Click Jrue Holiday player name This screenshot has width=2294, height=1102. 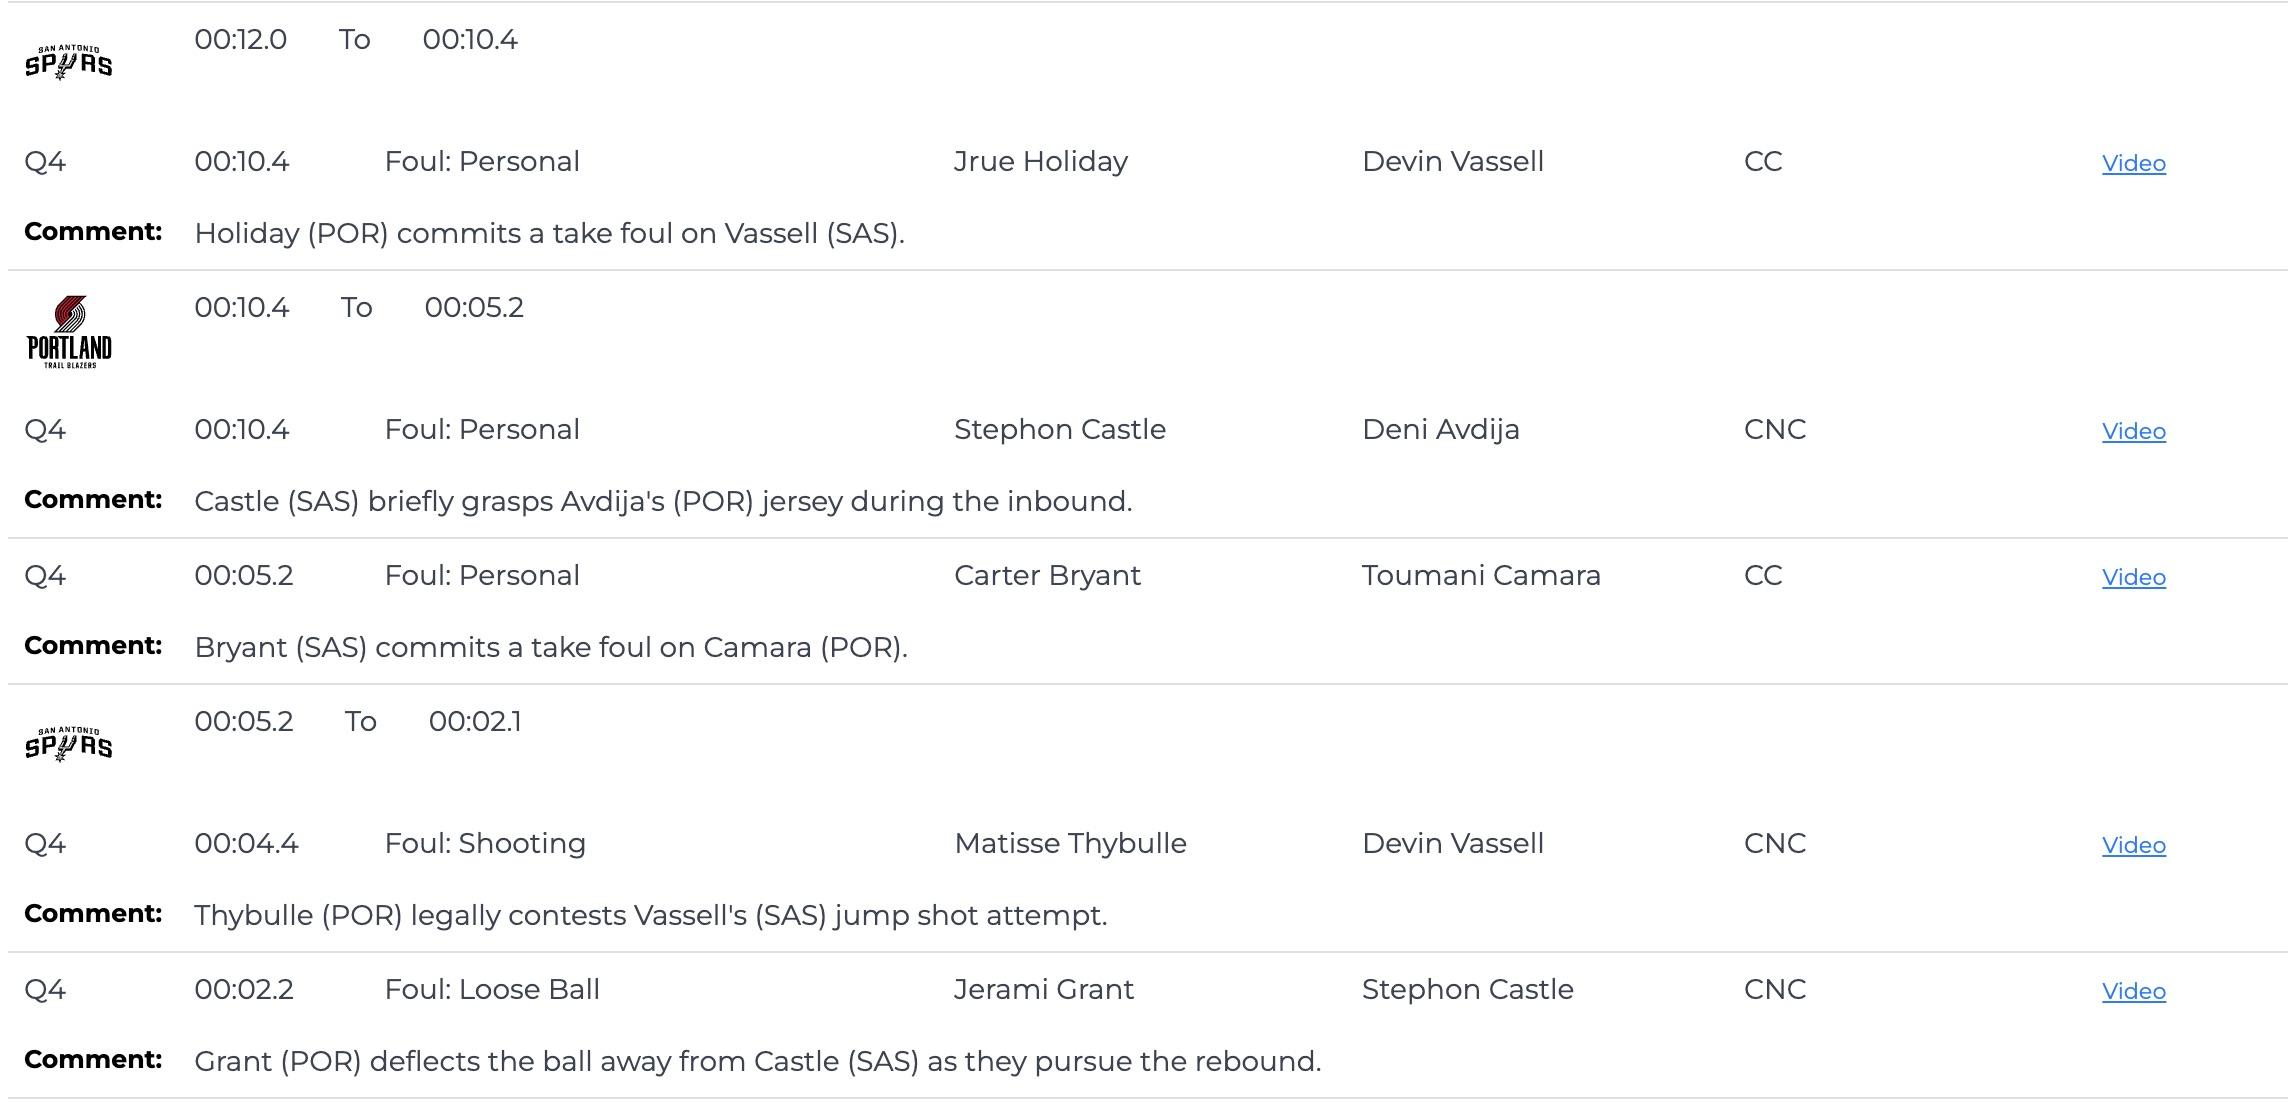[1040, 162]
